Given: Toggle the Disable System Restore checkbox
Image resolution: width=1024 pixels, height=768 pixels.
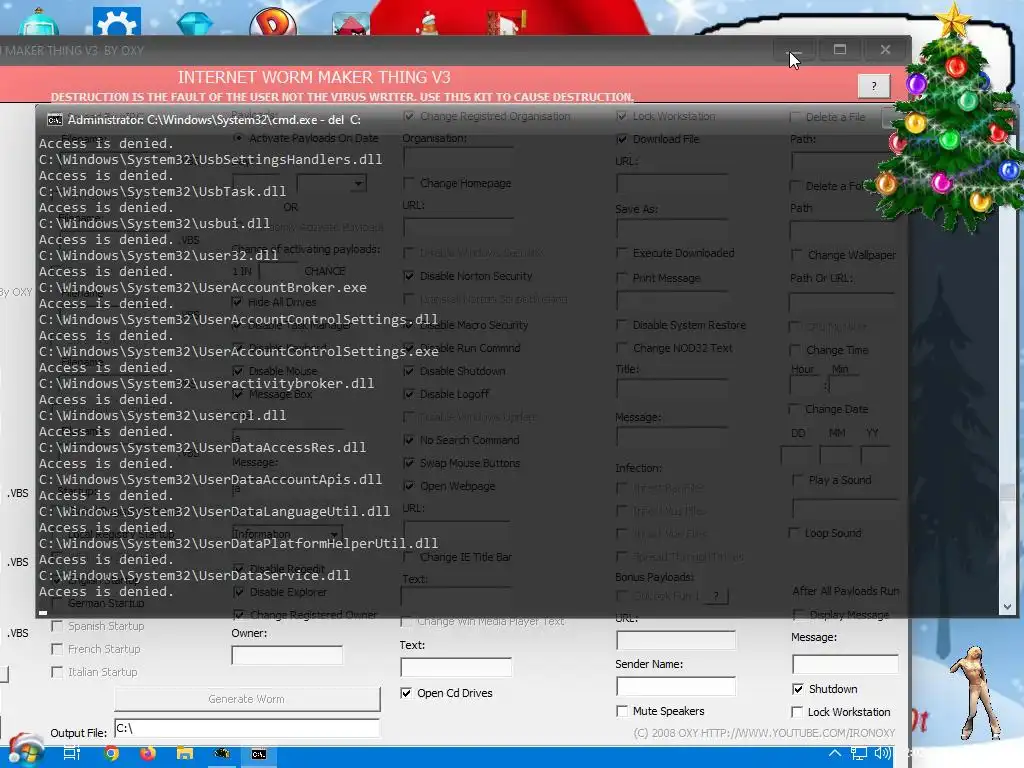Looking at the screenshot, I should coord(622,325).
